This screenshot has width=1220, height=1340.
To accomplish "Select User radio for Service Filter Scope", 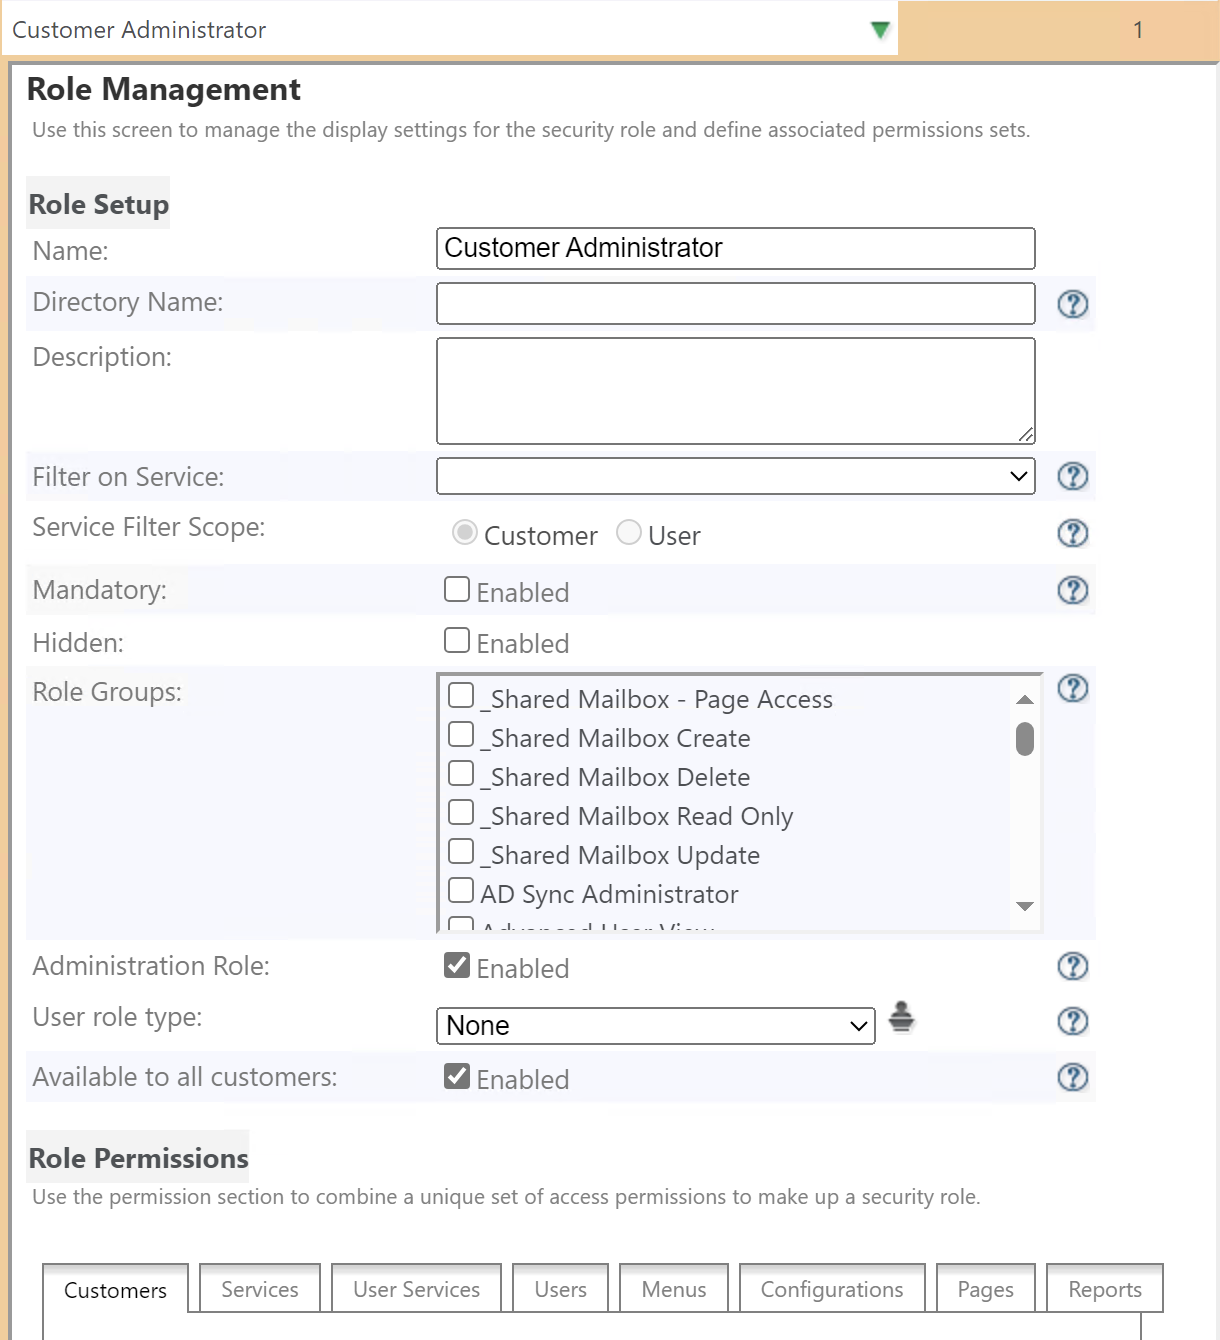I will point(629,532).
